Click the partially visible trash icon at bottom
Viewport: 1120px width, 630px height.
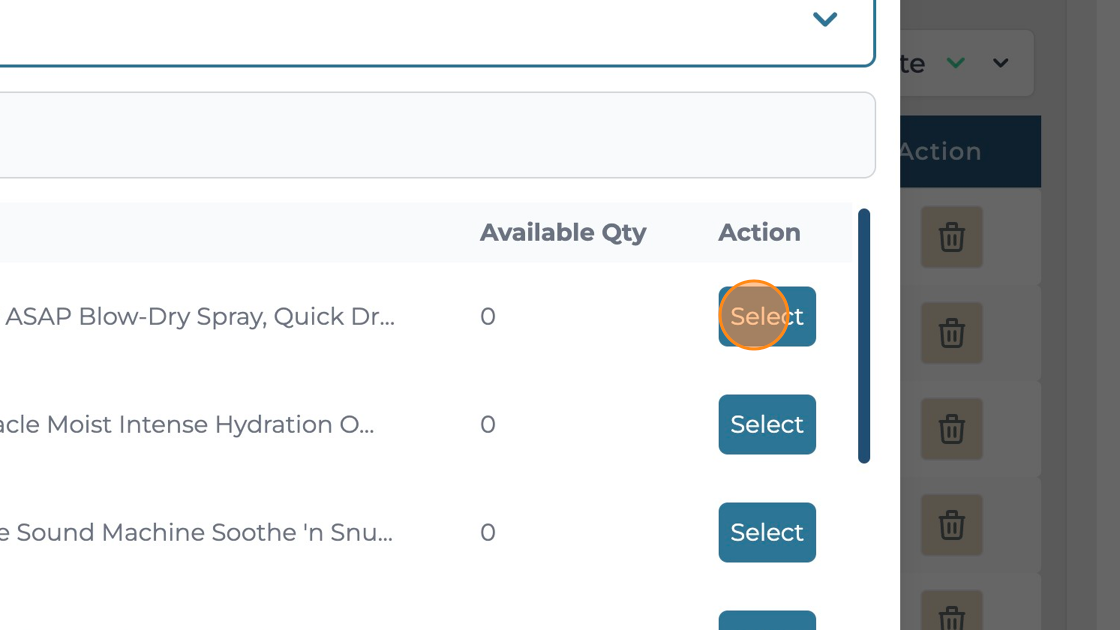[951, 617]
